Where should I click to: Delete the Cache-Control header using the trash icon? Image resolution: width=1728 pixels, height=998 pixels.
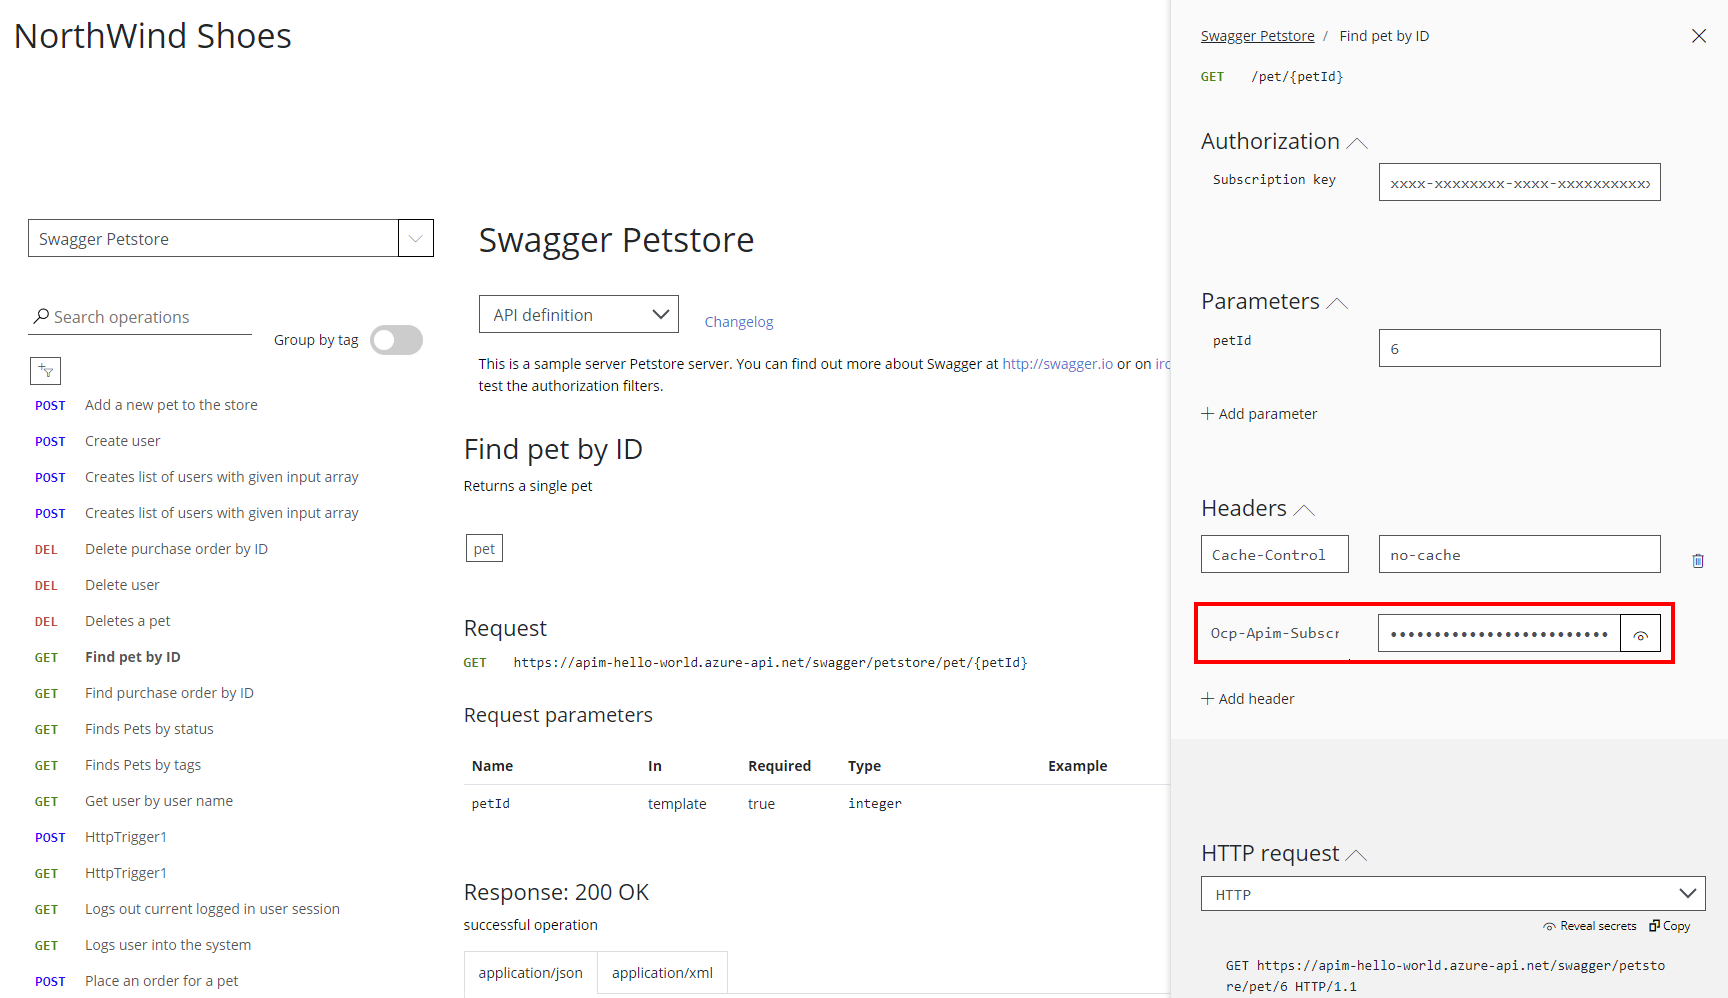[1697, 560]
